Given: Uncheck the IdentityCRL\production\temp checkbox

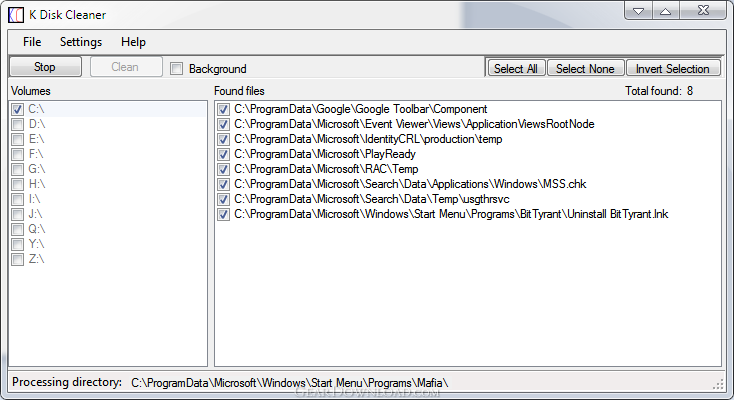Looking at the screenshot, I should click(x=224, y=140).
